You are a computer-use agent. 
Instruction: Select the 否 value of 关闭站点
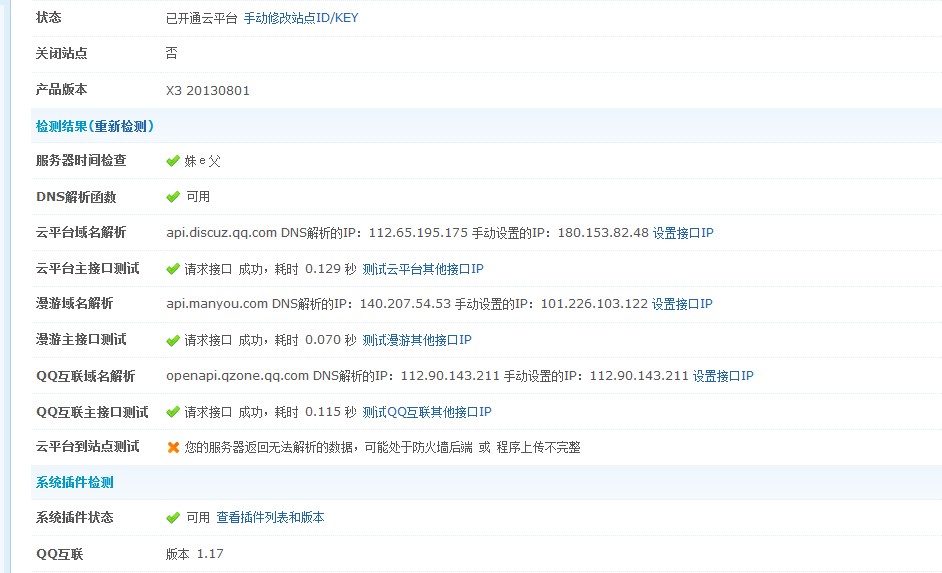(172, 53)
